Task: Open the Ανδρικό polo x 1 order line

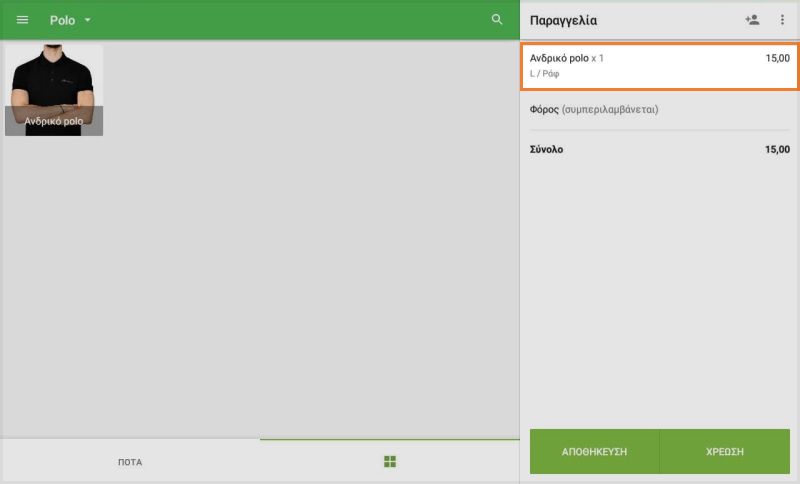Action: [660, 66]
